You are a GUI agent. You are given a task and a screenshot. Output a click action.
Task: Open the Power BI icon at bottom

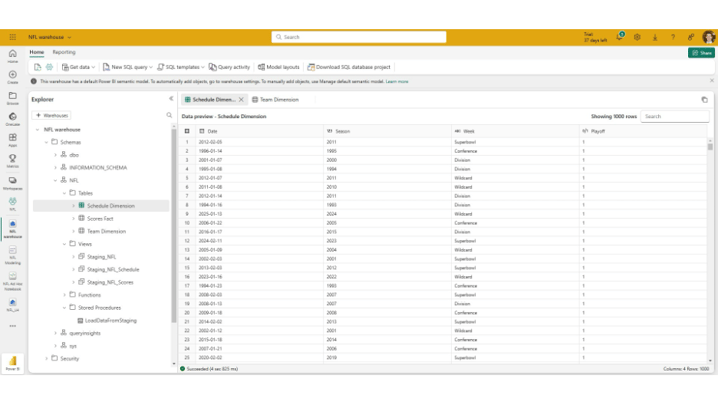13,363
